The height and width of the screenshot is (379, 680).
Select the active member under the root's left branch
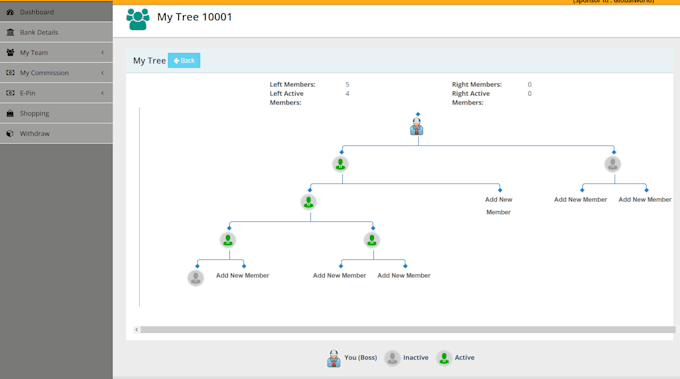coord(340,164)
